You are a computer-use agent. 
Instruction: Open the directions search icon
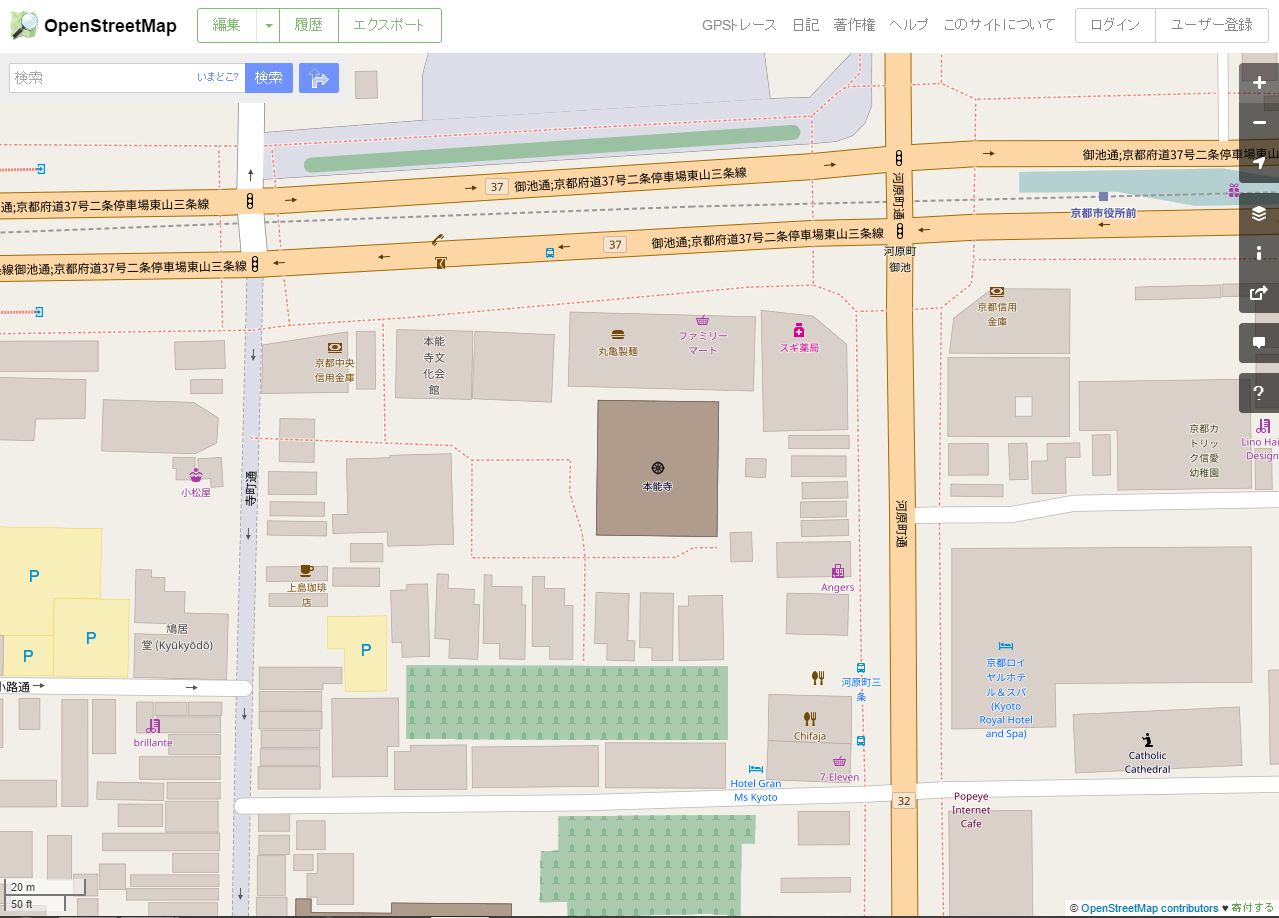[319, 78]
